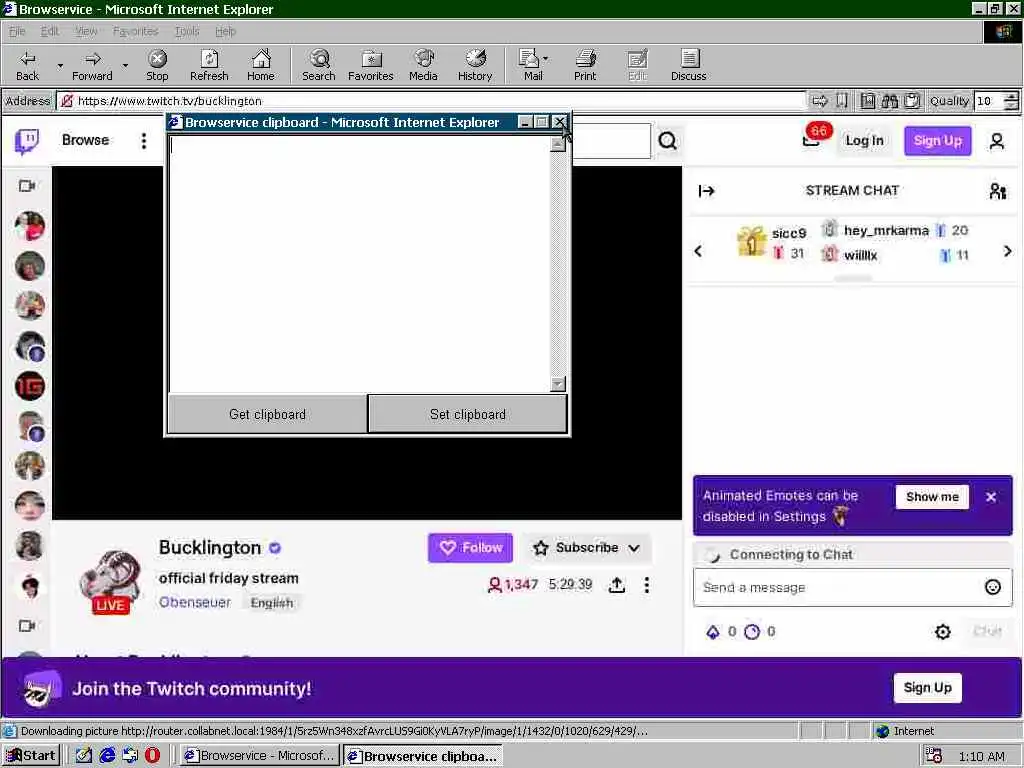Launch Opera from the quick launch bar
The width and height of the screenshot is (1024, 768).
(152, 756)
